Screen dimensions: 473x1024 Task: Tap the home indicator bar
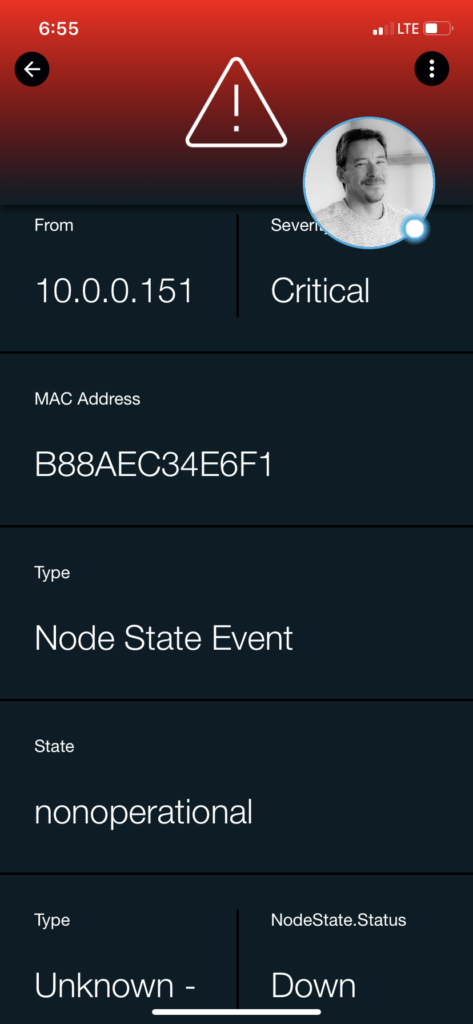pyautogui.click(x=236, y=1012)
